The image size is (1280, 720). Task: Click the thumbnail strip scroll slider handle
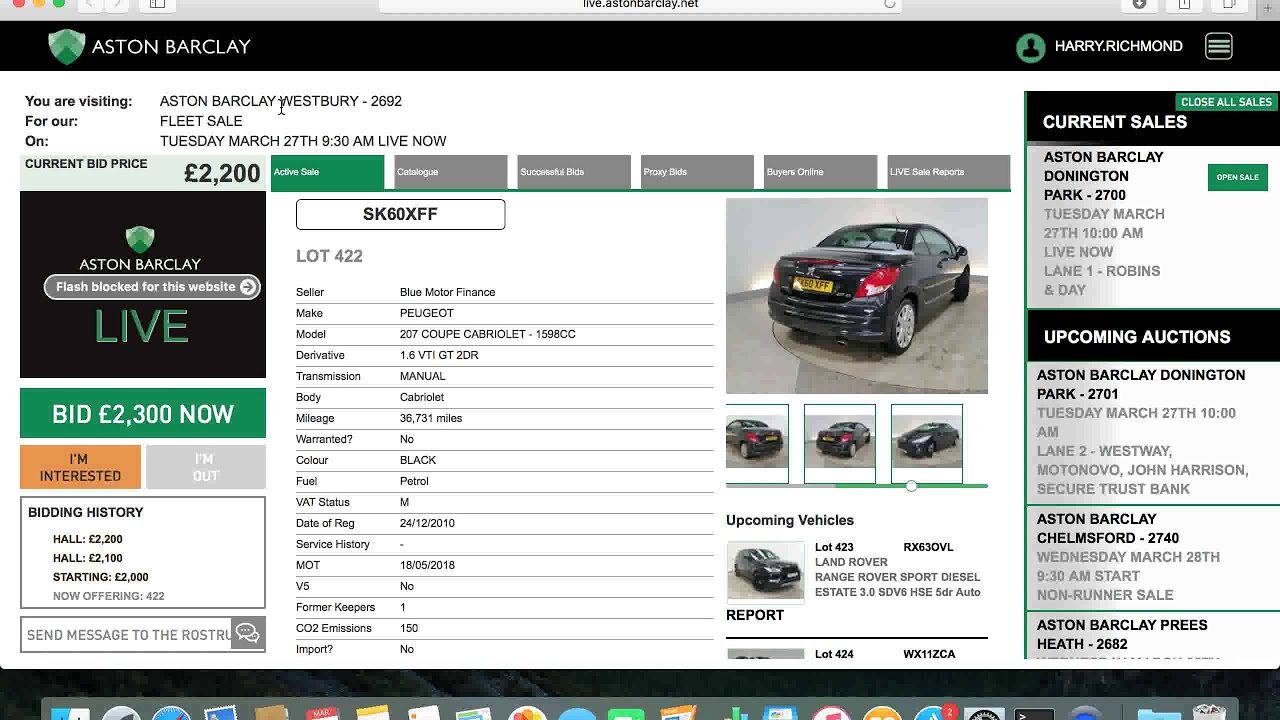911,486
